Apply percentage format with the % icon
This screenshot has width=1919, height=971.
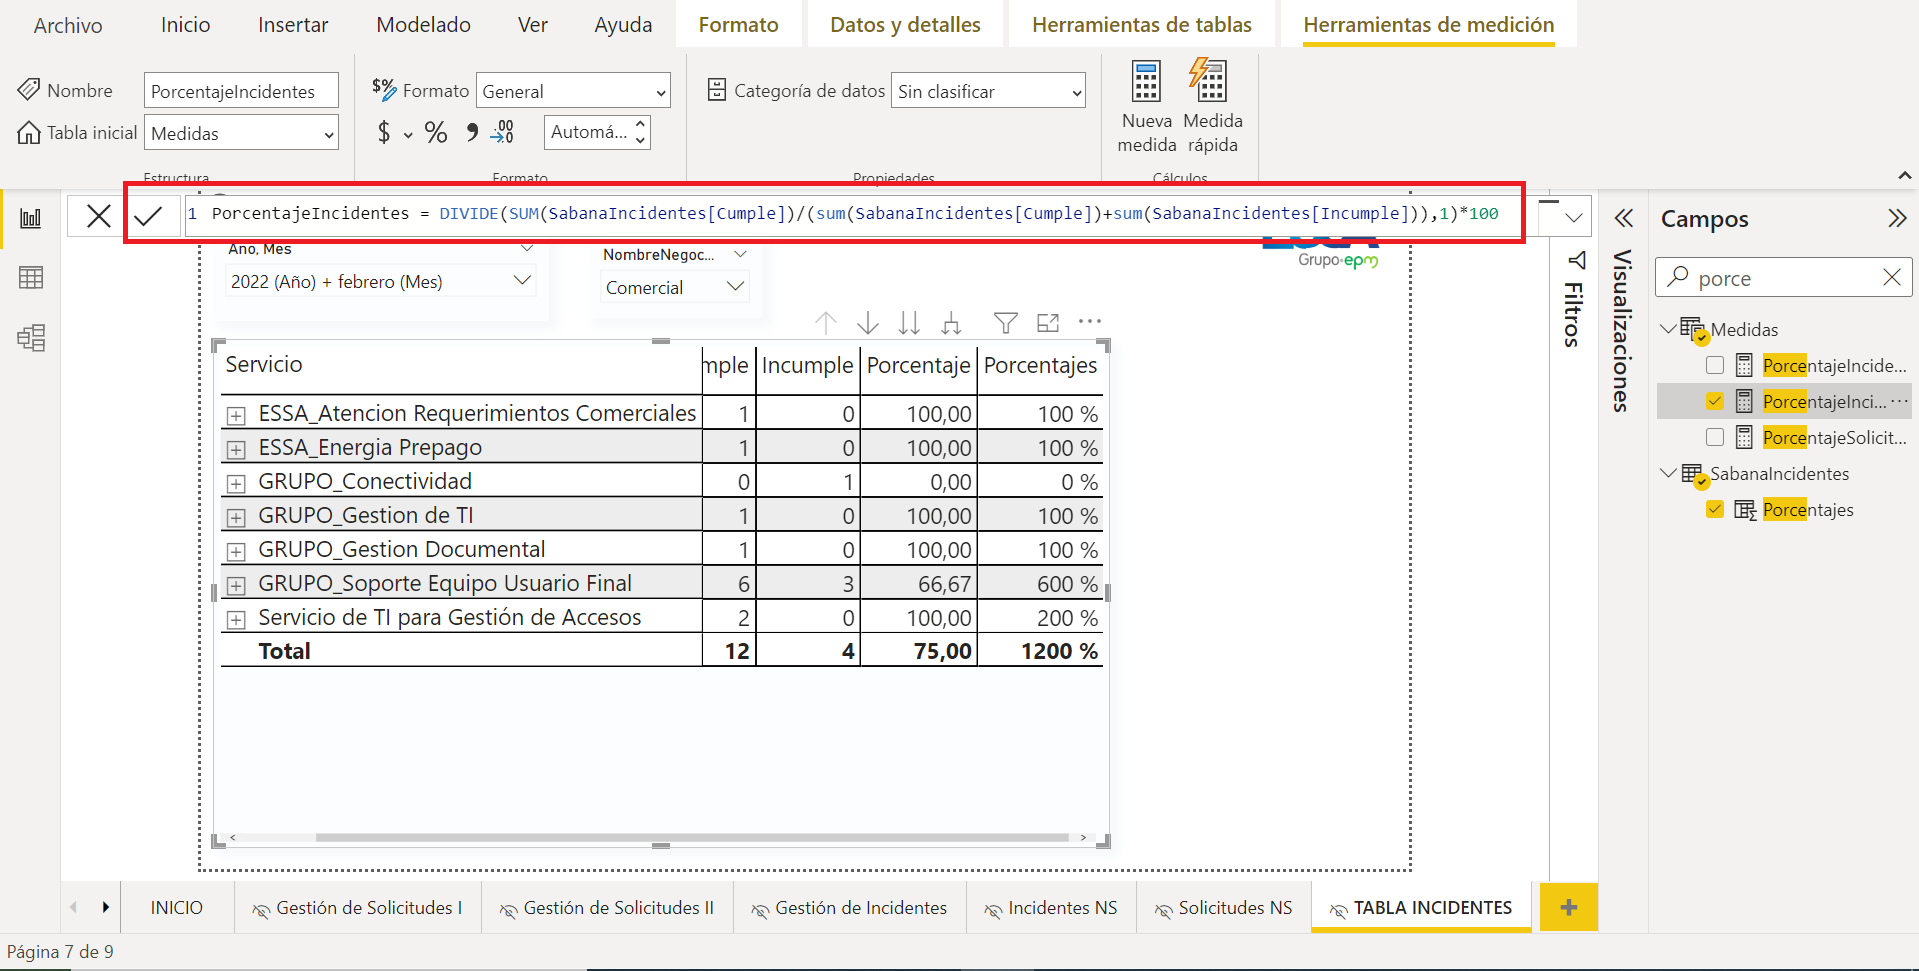[x=436, y=132]
